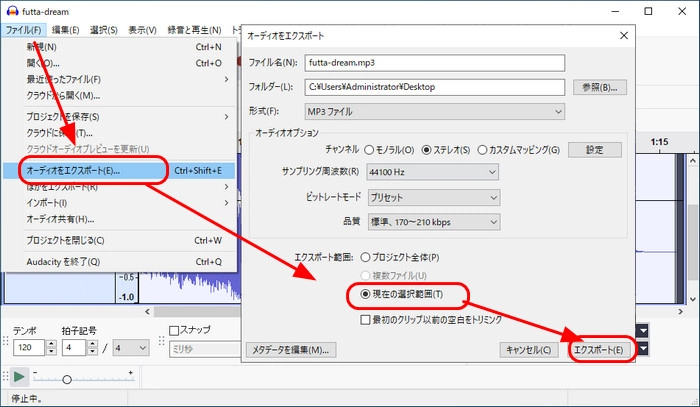This screenshot has height=407, width=700.
Task: Click the ファイル名 field with futta-dream.mp3
Action: pos(435,62)
